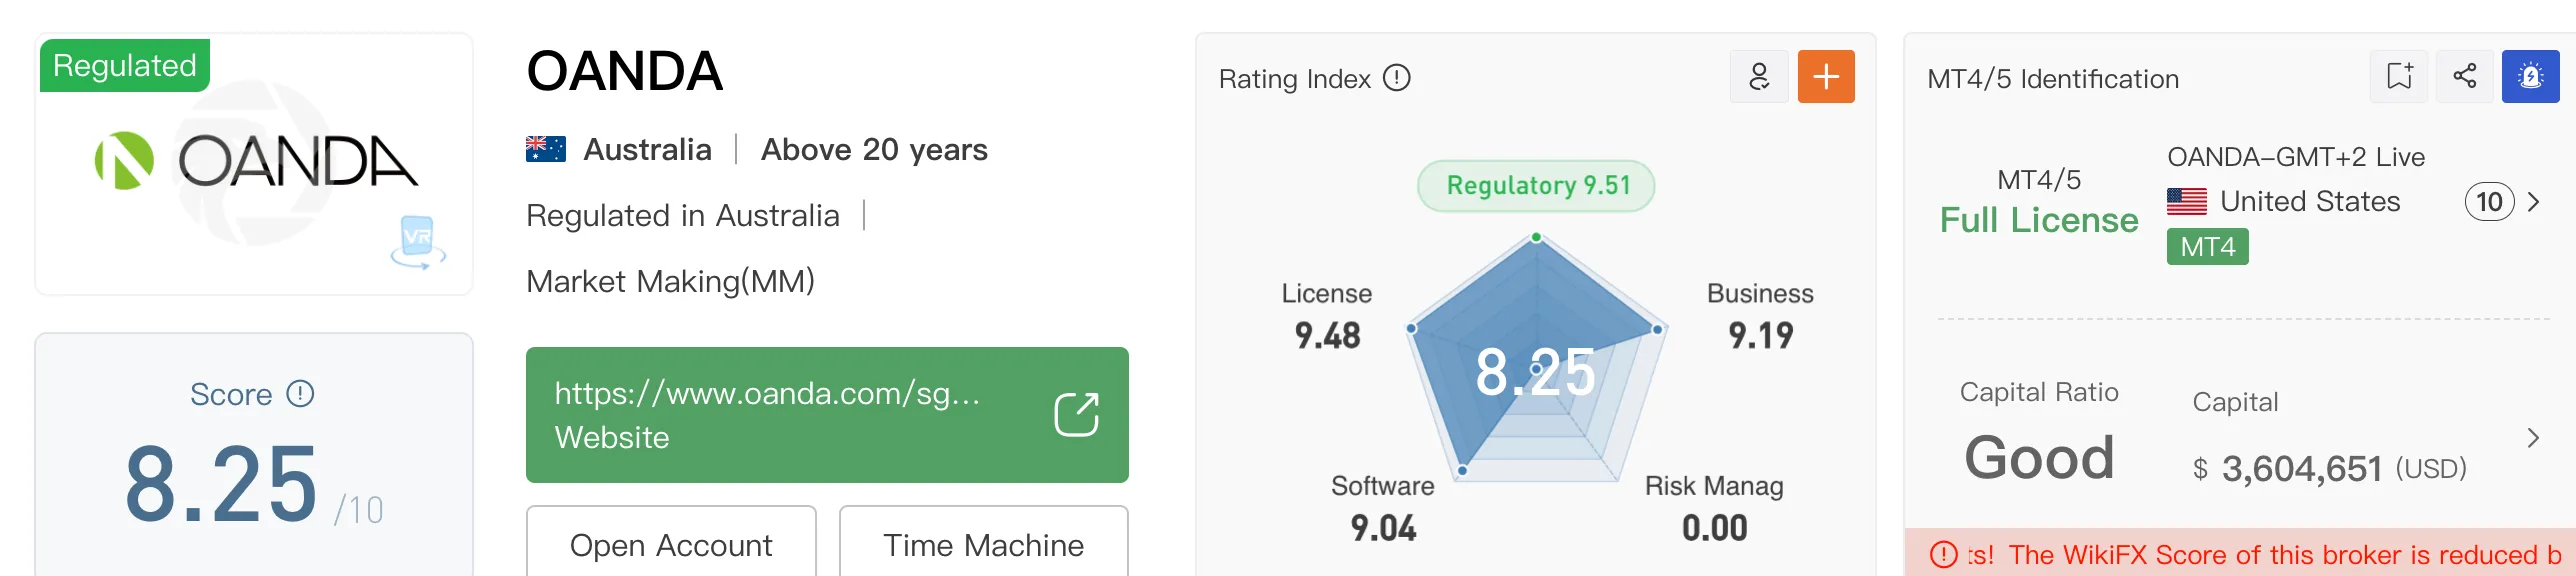Click the Regulated in Australia text
2576x576 pixels.
683,216
